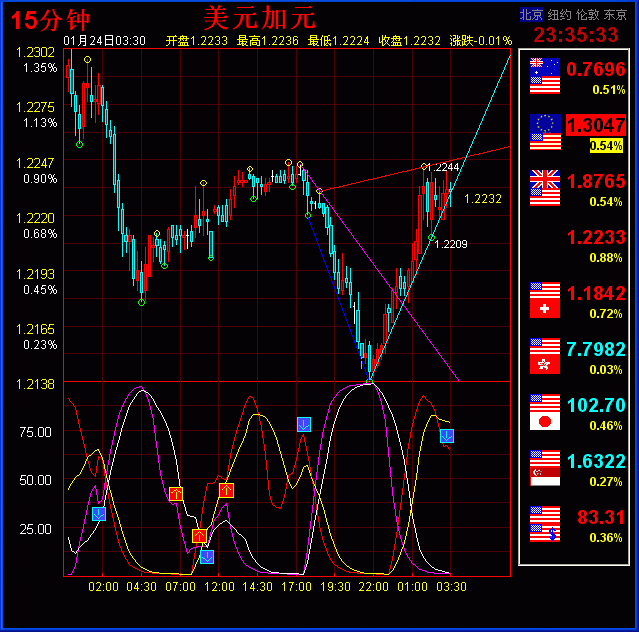The image size is (639, 632).
Task: Click the 1.2138 price axis label
Action: [x=35, y=384]
